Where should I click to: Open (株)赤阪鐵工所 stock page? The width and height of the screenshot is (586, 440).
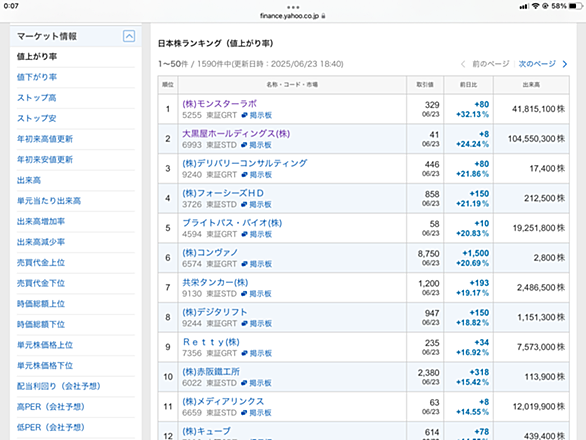tap(211, 372)
